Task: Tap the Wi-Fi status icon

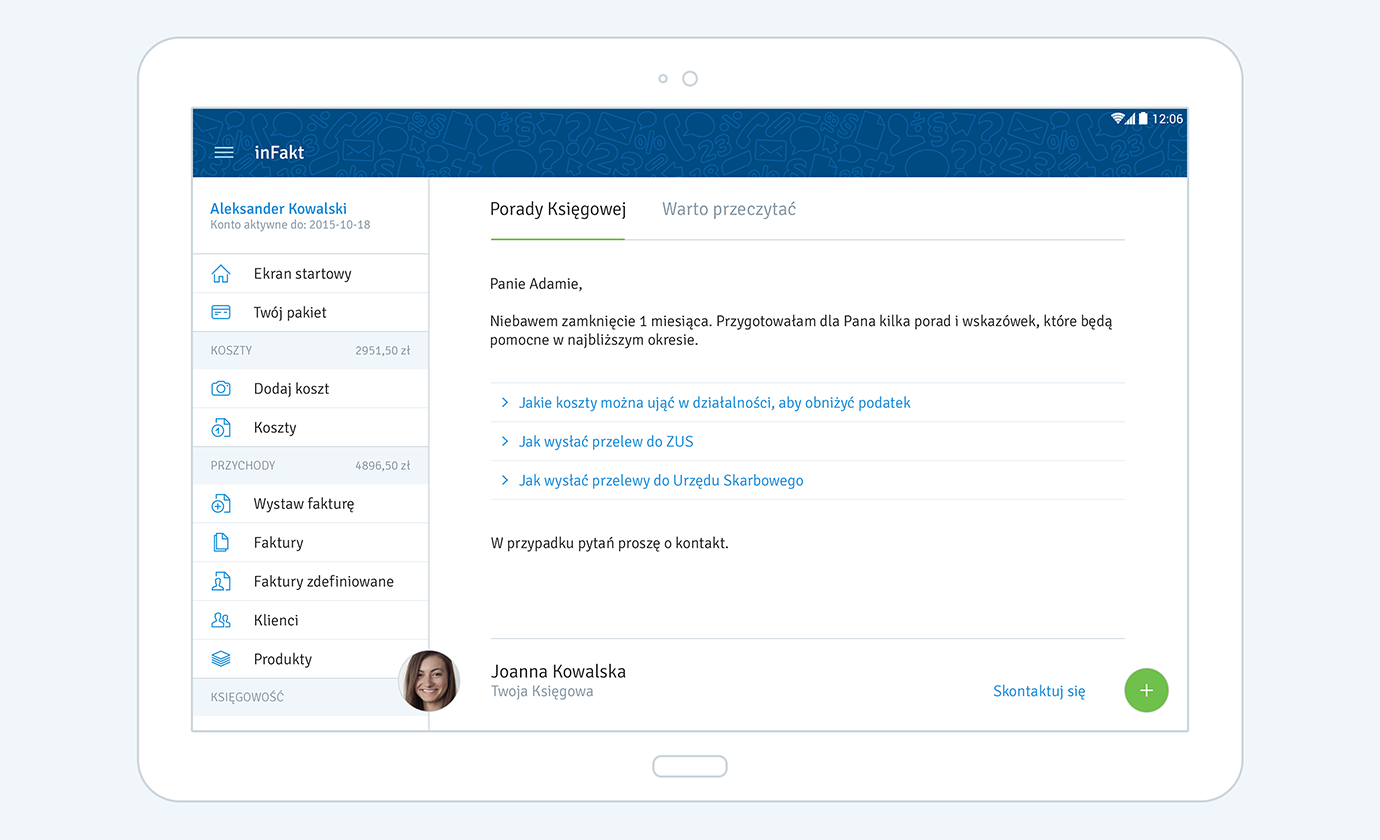Action: [1118, 118]
